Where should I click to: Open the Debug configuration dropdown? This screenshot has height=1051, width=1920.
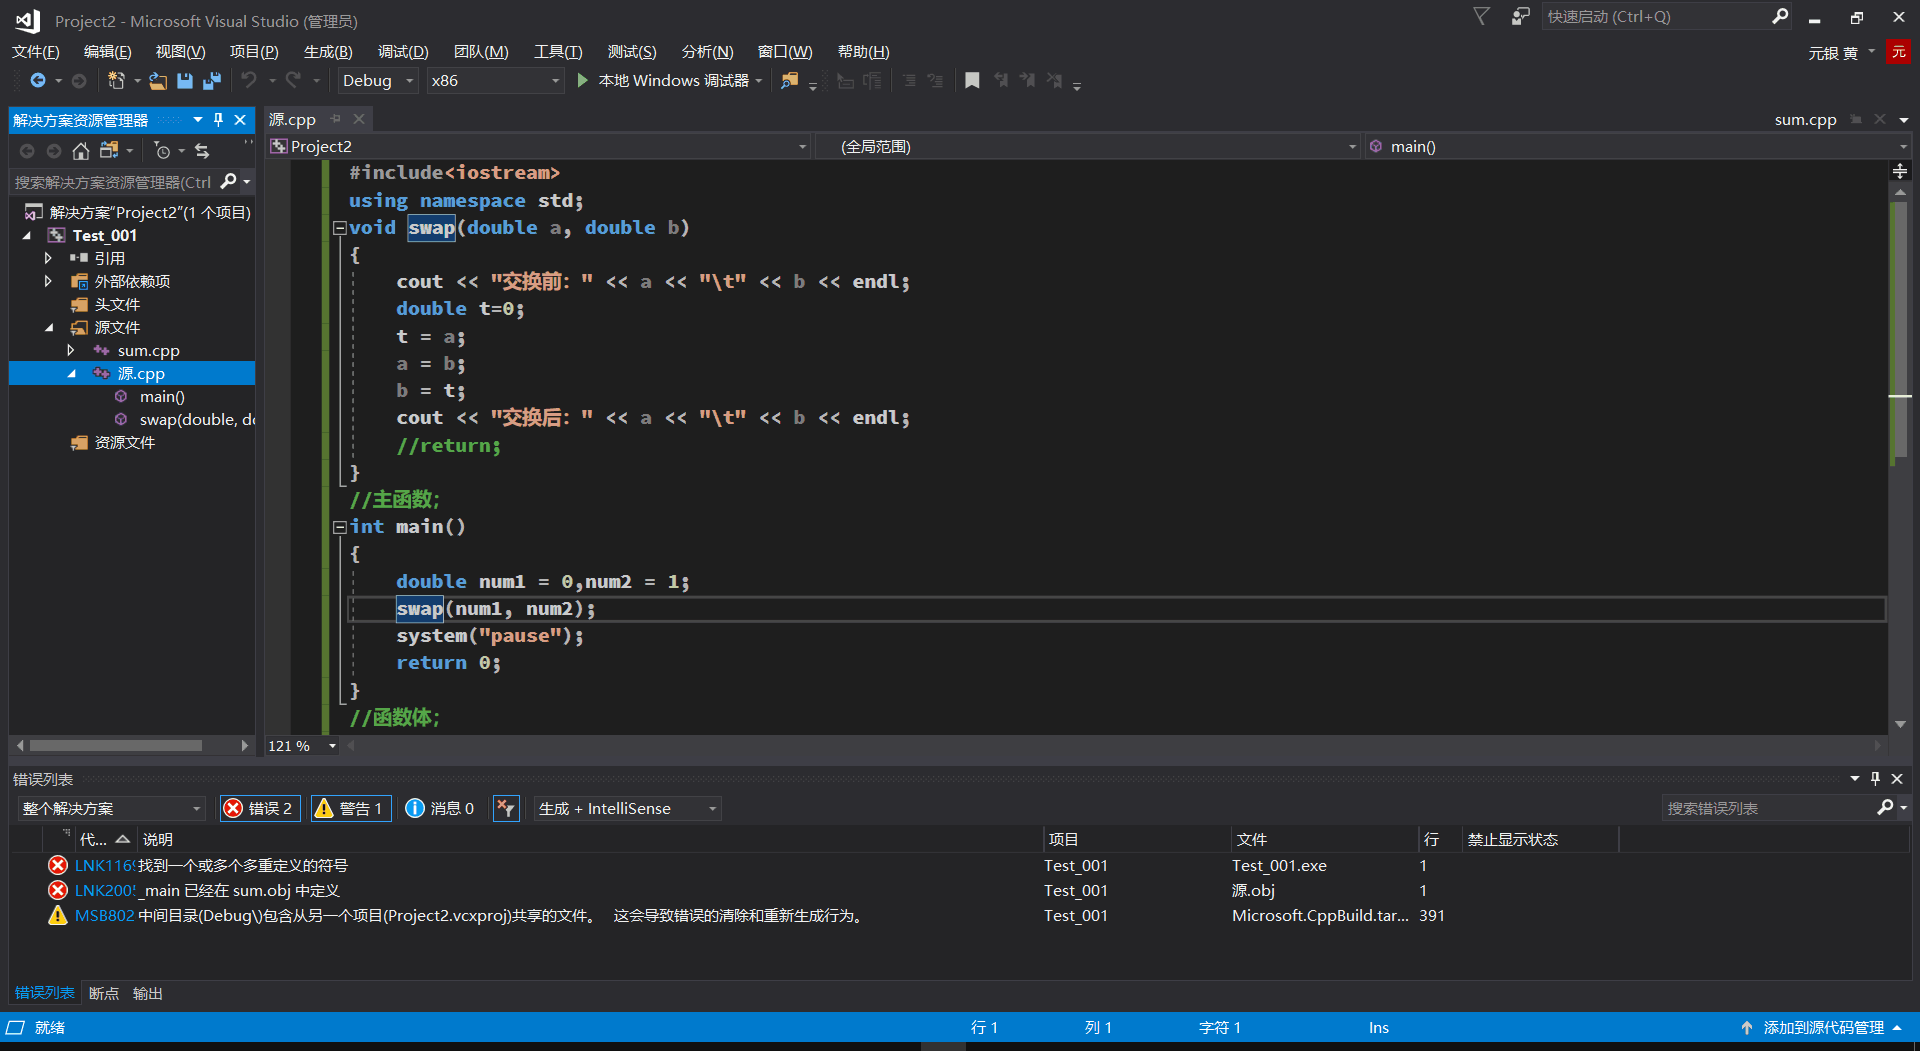378,80
